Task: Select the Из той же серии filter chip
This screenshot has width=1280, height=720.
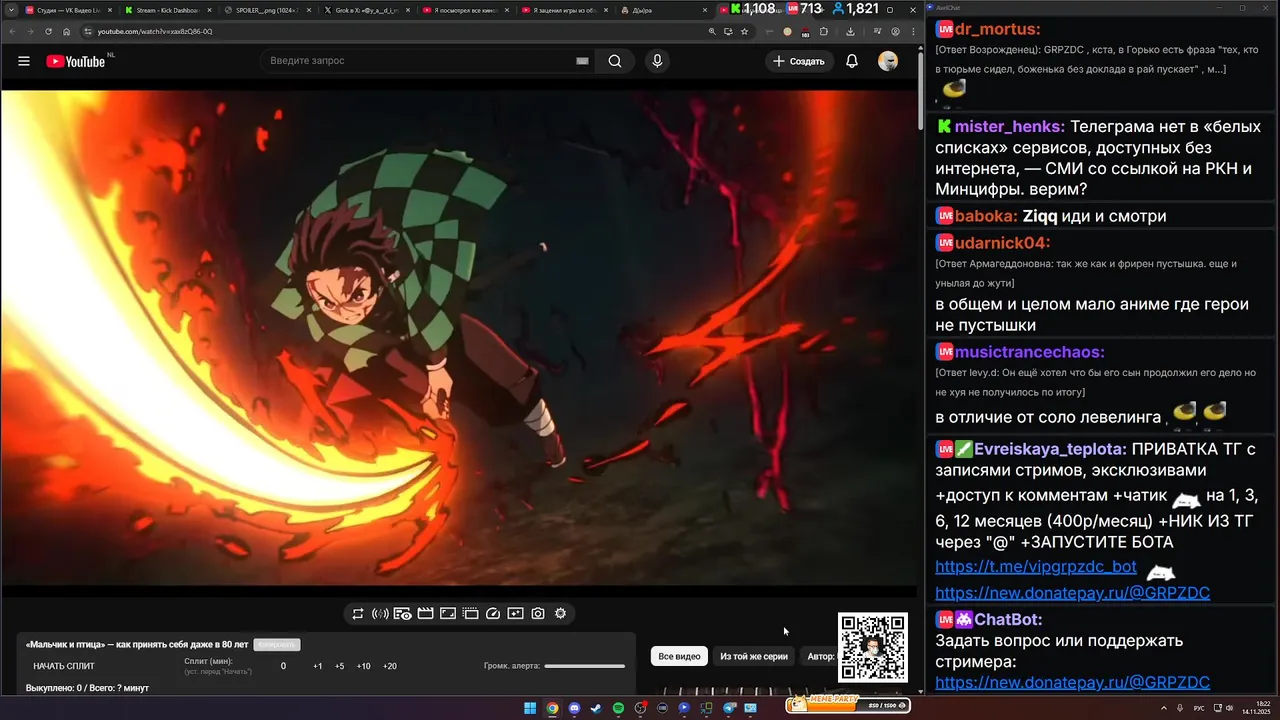Action: (x=754, y=656)
